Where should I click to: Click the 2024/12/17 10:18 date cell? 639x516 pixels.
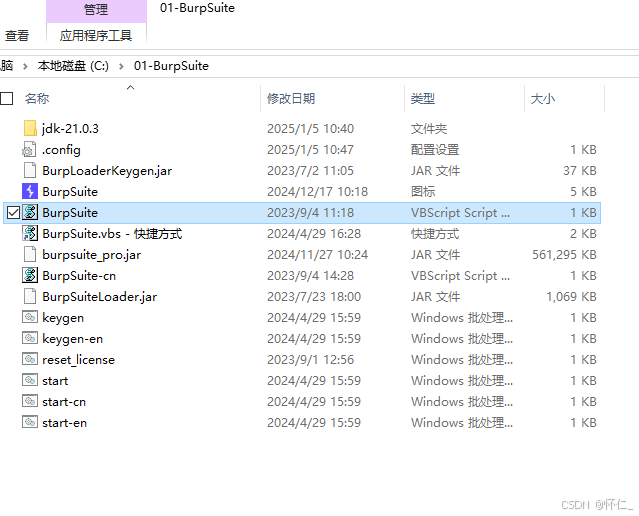tap(317, 192)
